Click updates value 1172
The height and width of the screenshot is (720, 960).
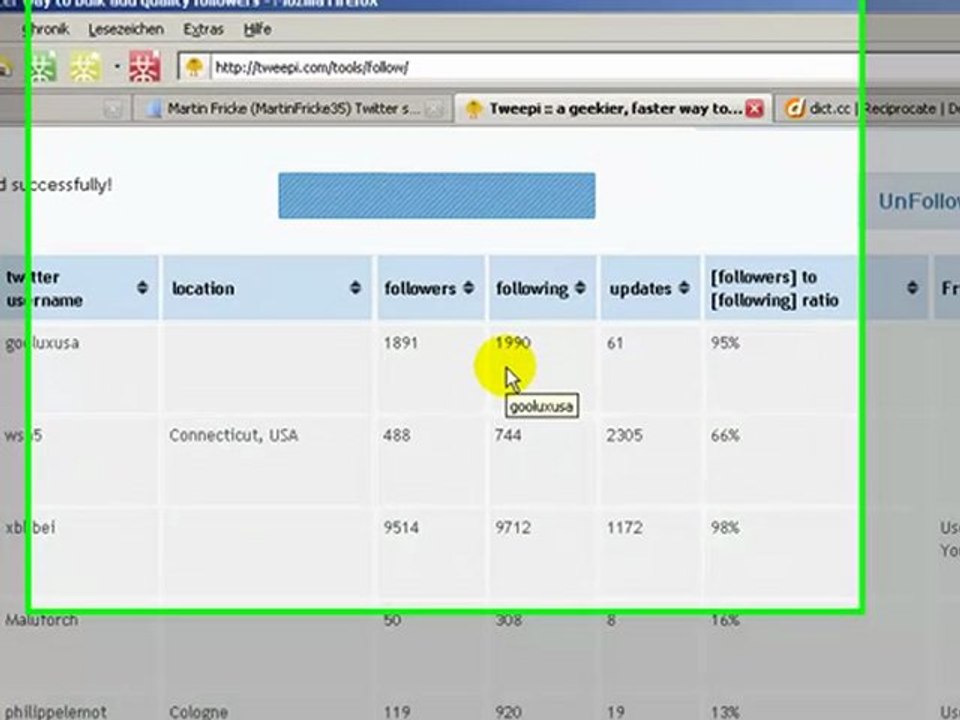click(624, 528)
